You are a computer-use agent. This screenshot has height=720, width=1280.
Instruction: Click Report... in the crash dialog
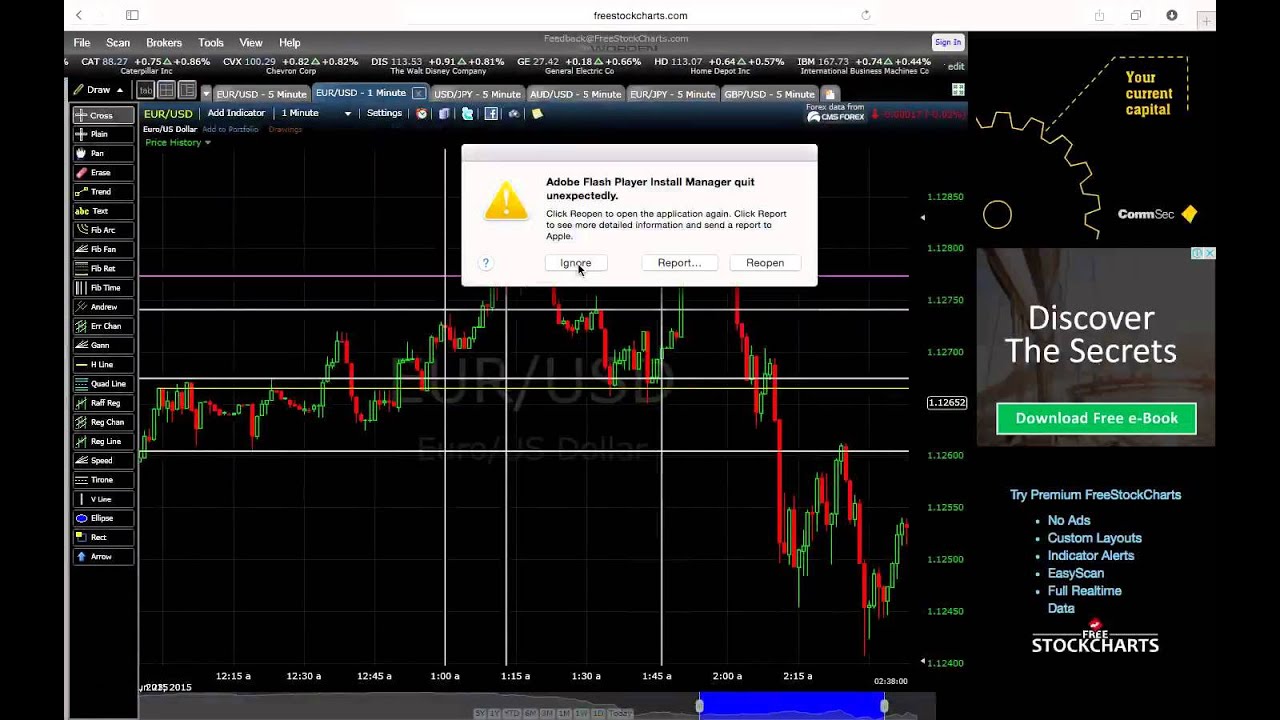tap(680, 263)
